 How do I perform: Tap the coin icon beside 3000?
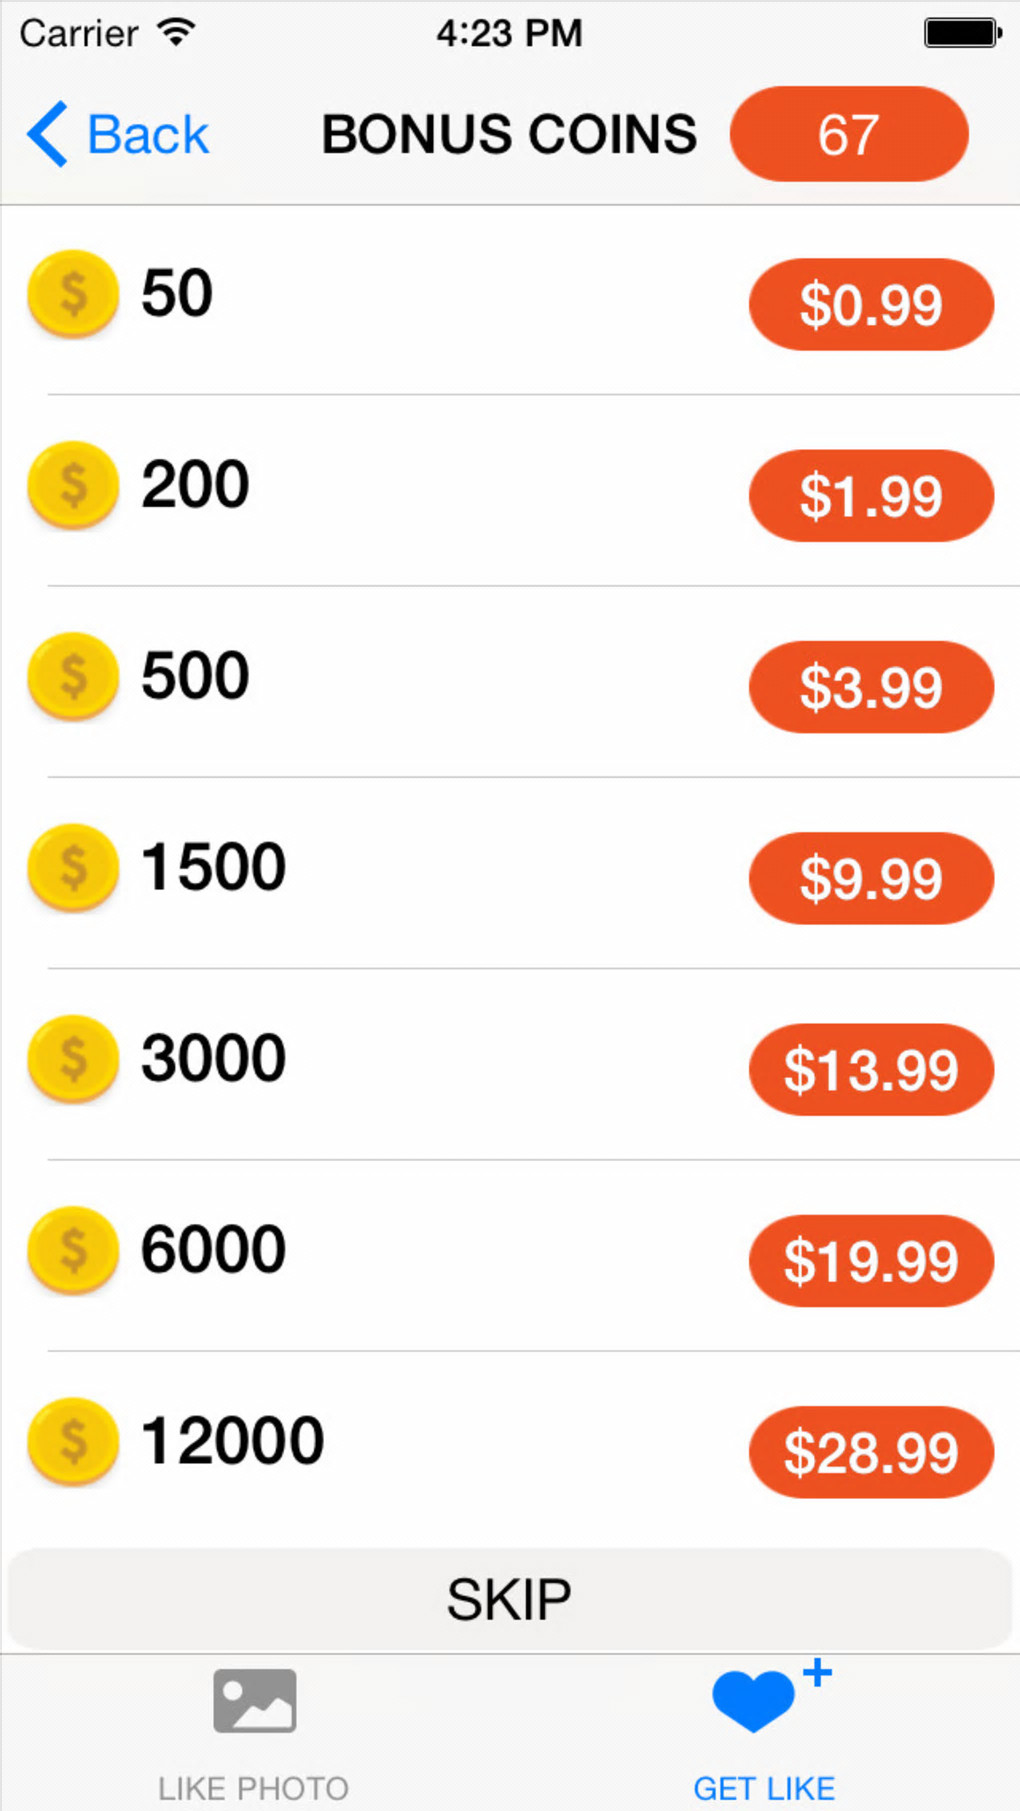pyautogui.click(x=73, y=1058)
